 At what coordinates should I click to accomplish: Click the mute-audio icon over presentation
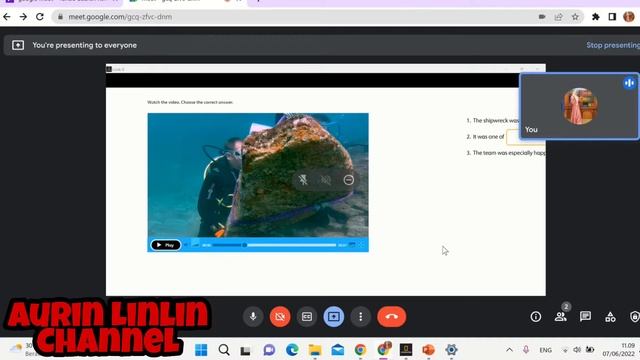click(326, 180)
